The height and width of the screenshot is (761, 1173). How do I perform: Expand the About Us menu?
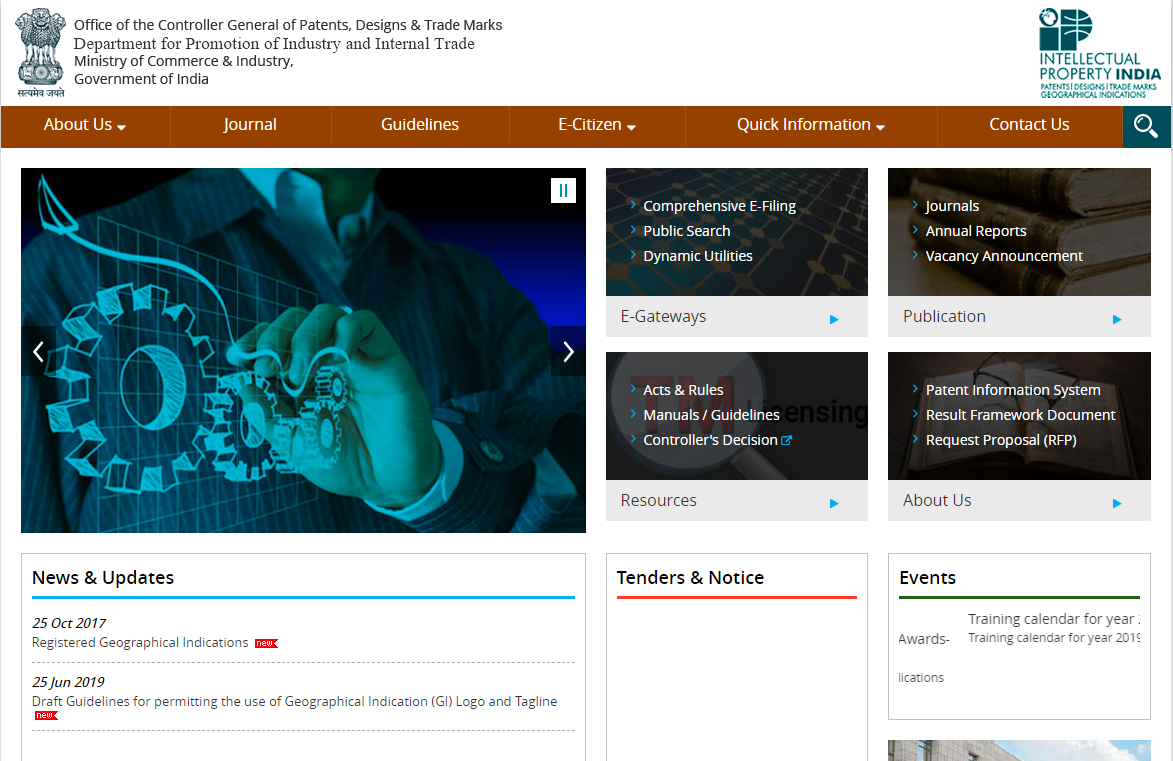coord(84,124)
